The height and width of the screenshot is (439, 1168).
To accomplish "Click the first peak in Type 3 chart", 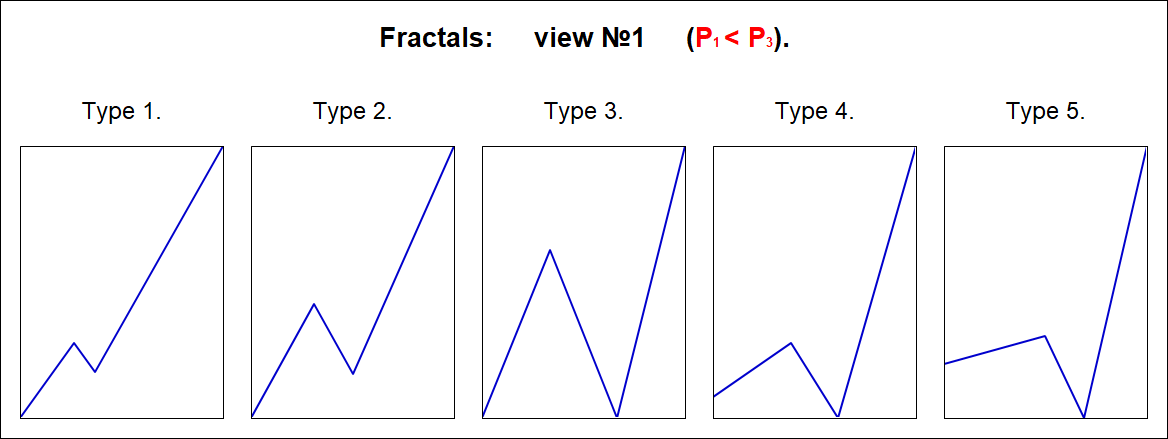I will click(549, 250).
